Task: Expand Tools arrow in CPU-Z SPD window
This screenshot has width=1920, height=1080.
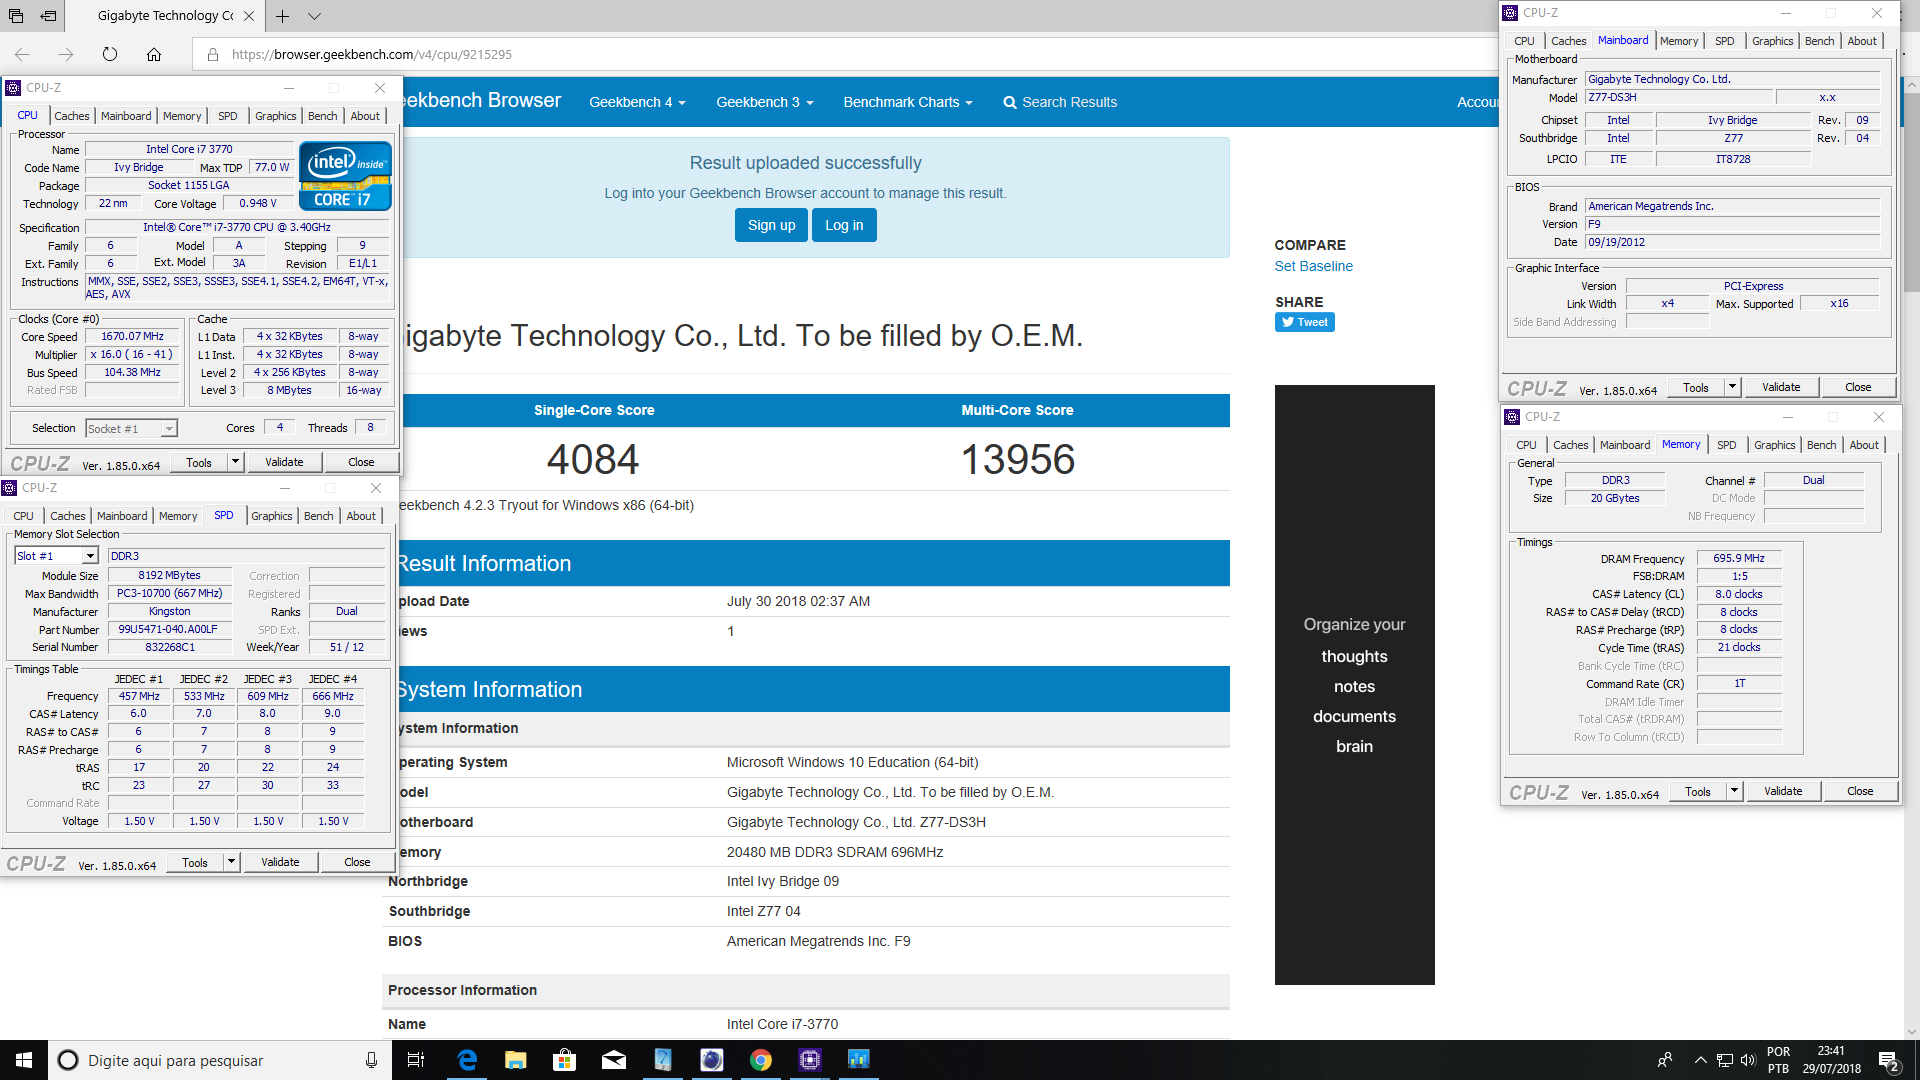Action: [x=231, y=862]
